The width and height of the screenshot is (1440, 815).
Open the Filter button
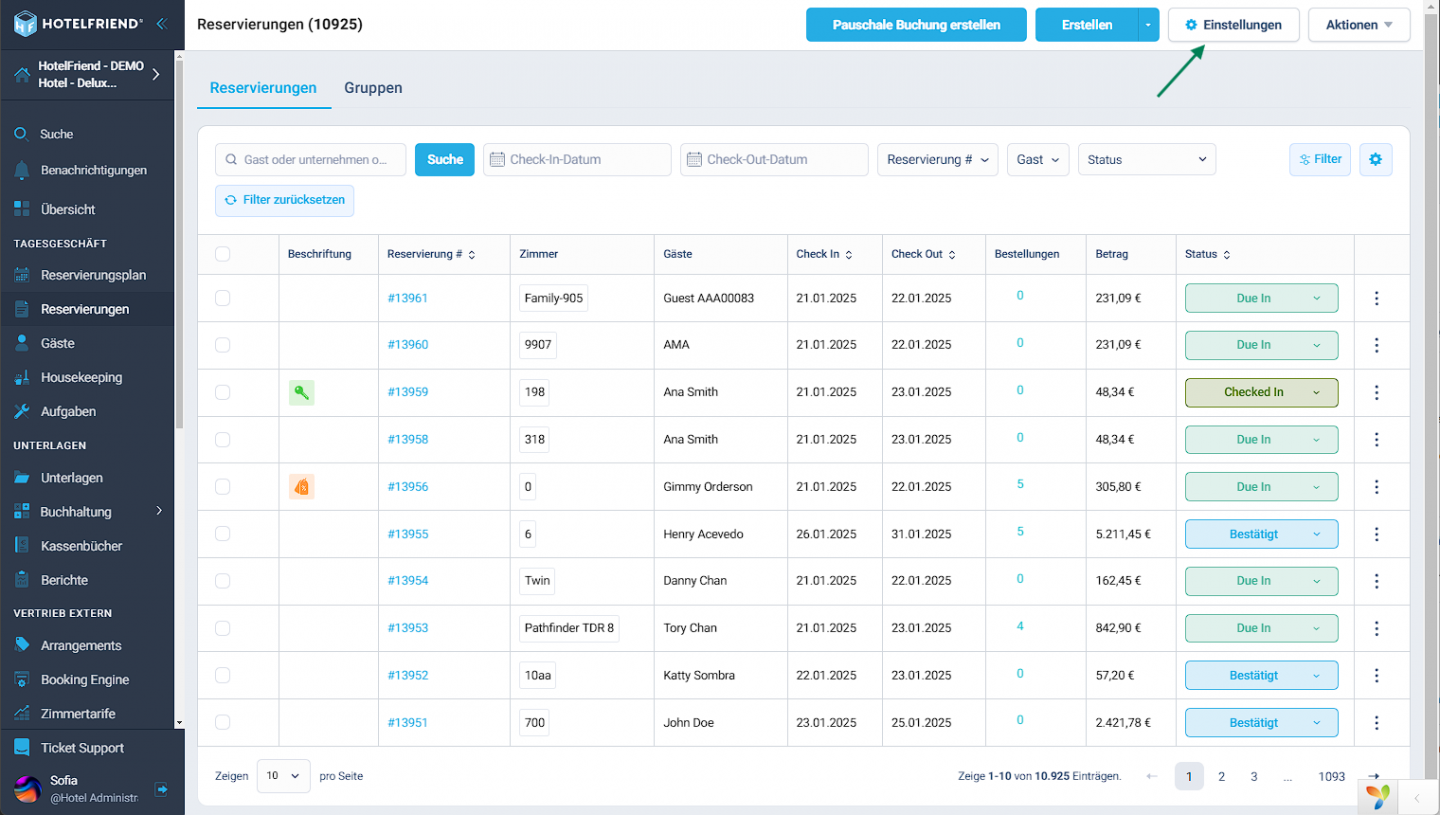point(1320,159)
